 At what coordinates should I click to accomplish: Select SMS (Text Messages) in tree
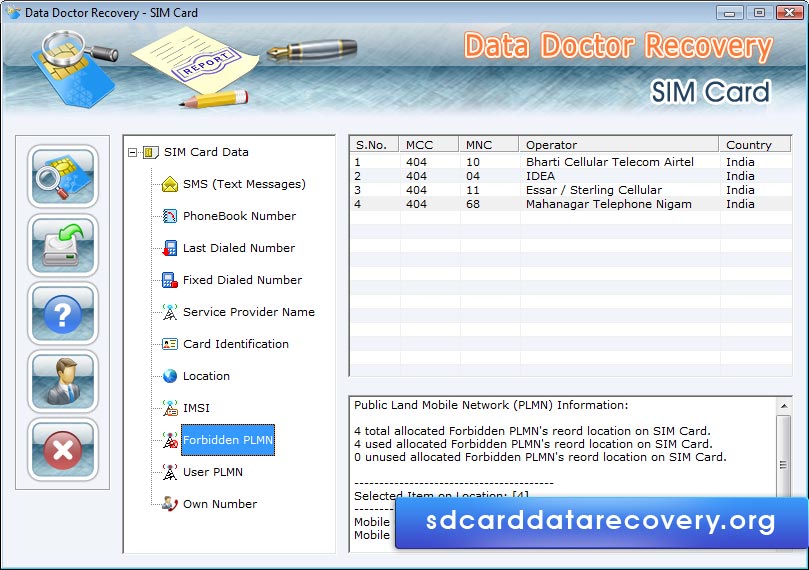[244, 184]
